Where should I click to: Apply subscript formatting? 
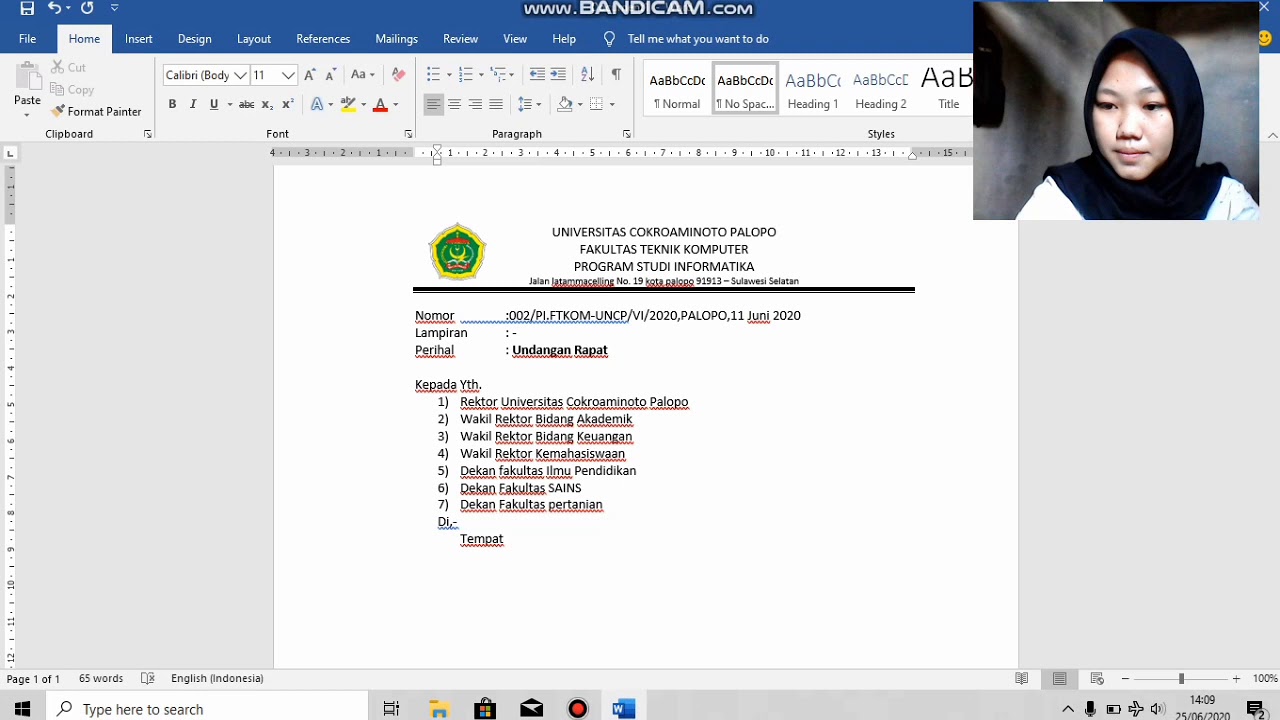pos(267,104)
